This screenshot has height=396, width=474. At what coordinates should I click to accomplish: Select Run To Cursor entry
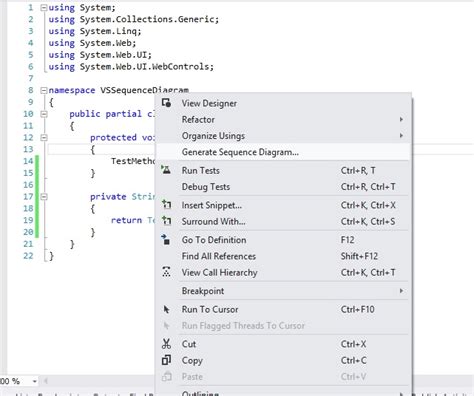[283, 309]
